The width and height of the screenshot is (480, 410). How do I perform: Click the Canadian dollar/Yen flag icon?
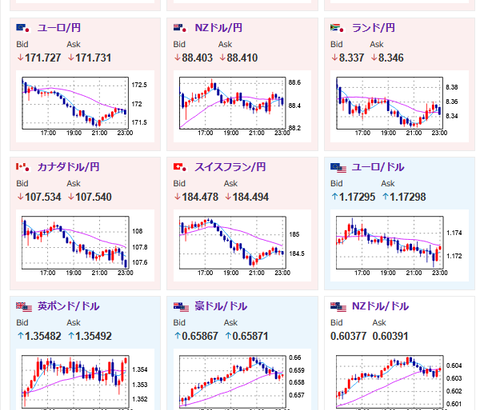(23, 167)
